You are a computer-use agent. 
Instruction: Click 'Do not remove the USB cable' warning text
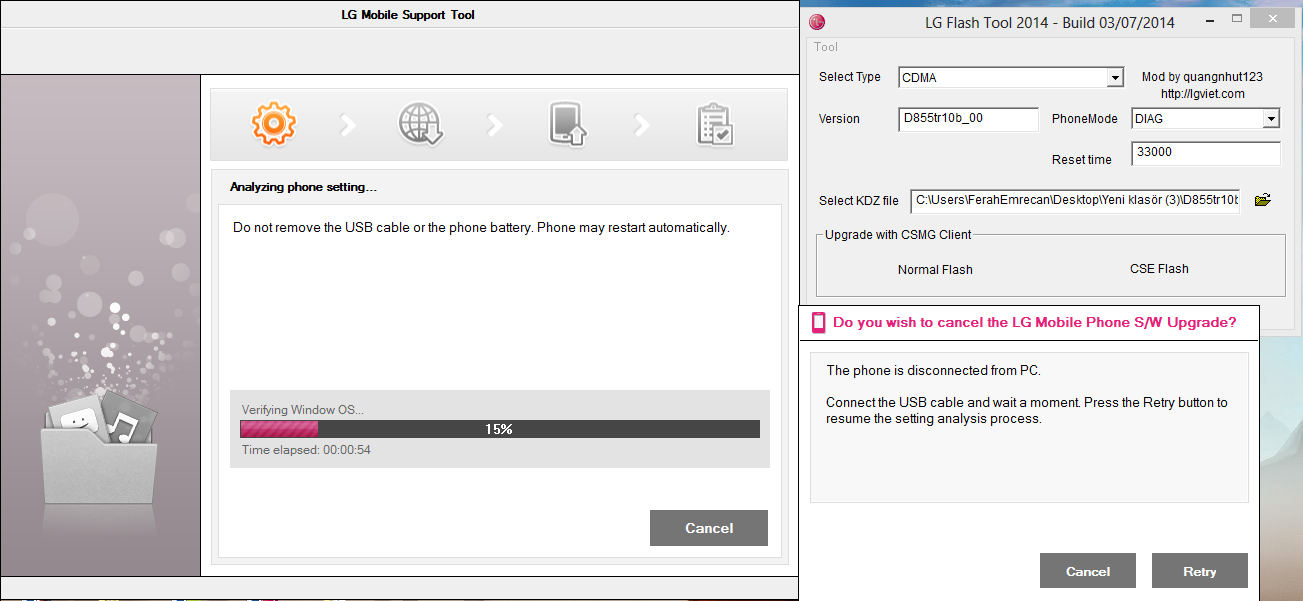pos(481,227)
